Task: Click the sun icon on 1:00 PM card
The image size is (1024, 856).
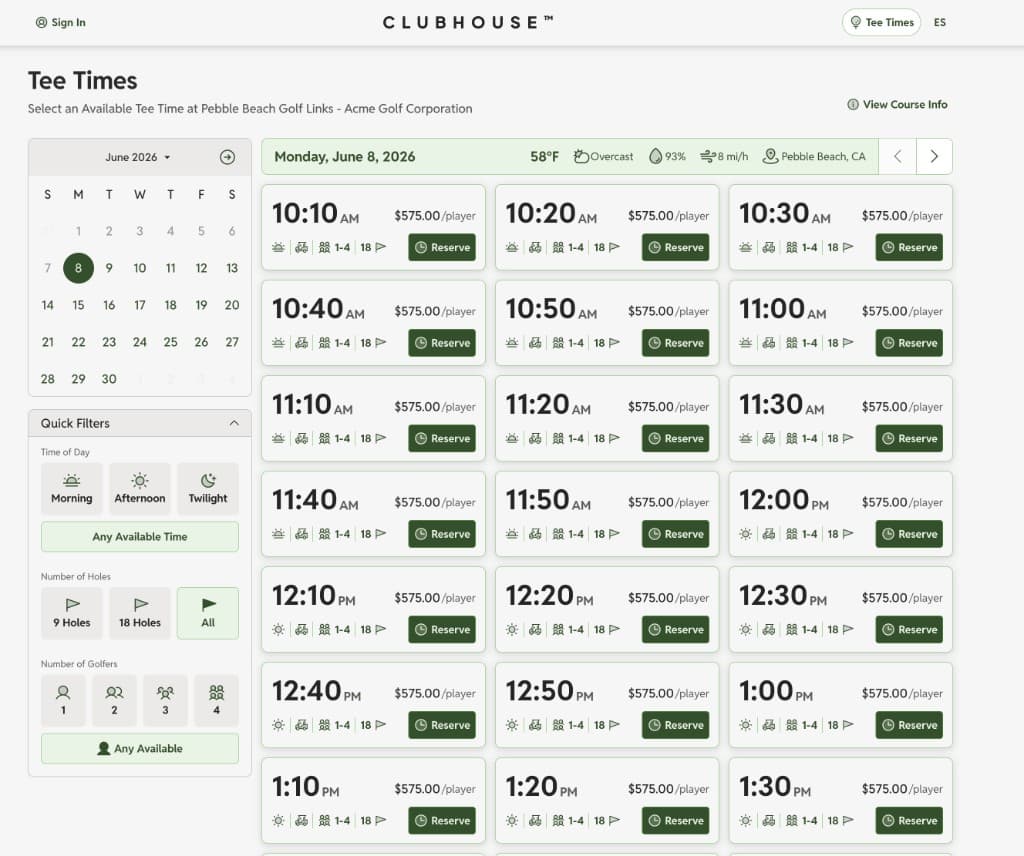Action: 745,725
